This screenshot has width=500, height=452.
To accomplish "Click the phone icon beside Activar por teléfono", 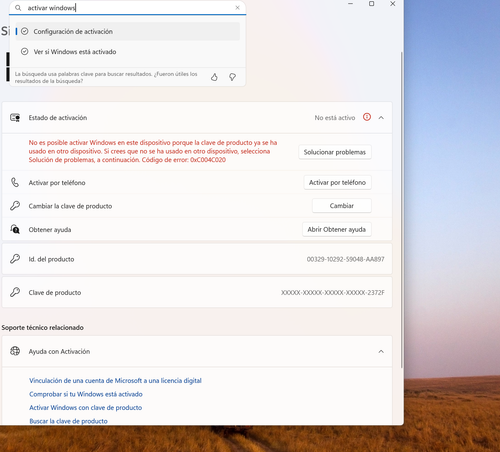I will coord(15,182).
